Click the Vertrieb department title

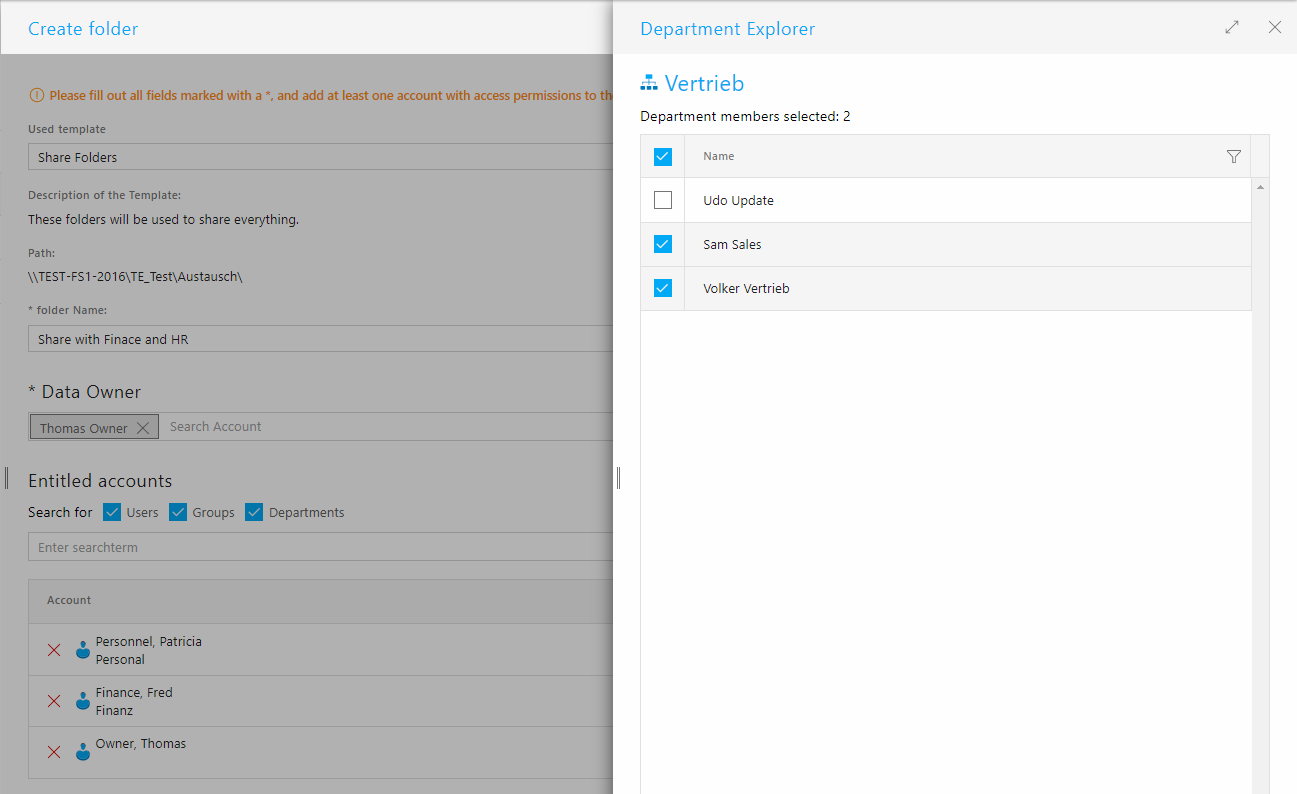tap(704, 83)
